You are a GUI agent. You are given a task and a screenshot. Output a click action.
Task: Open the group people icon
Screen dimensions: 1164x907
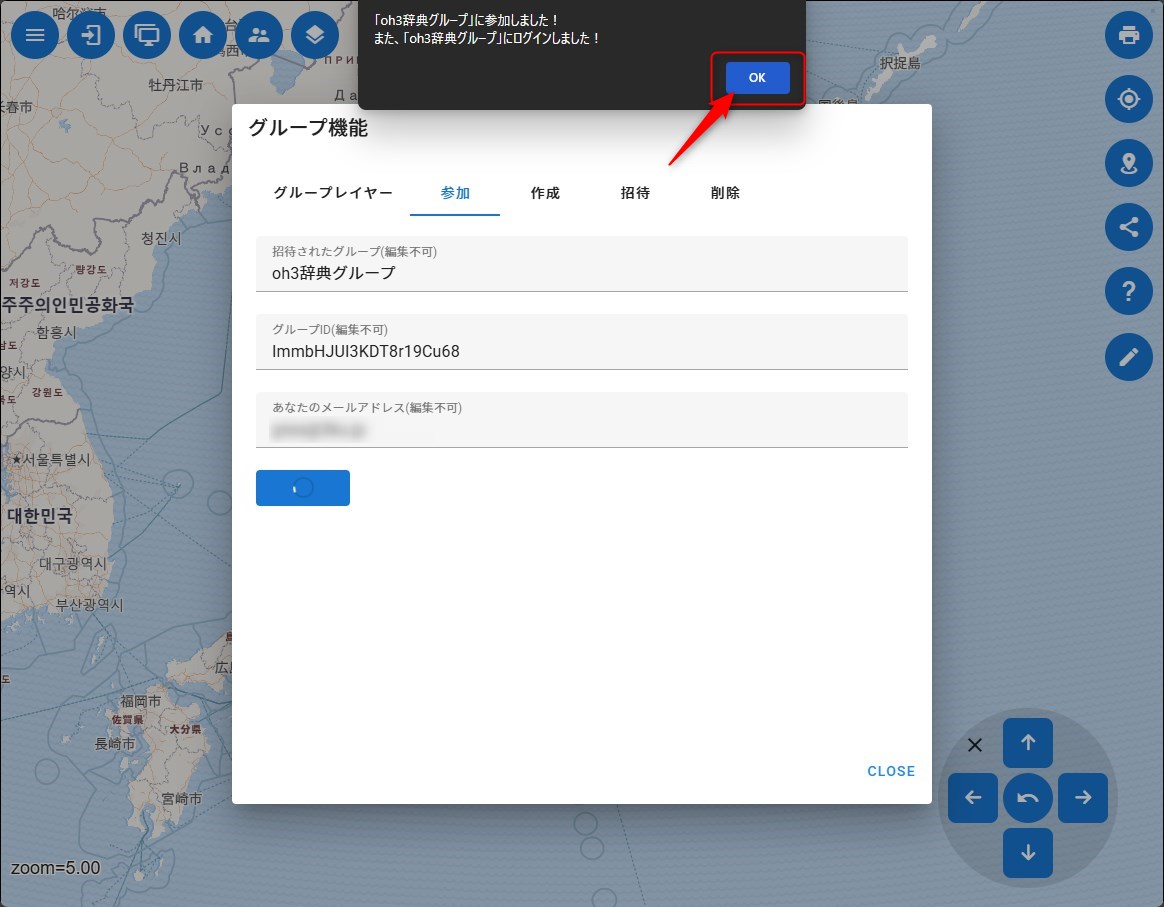click(259, 35)
